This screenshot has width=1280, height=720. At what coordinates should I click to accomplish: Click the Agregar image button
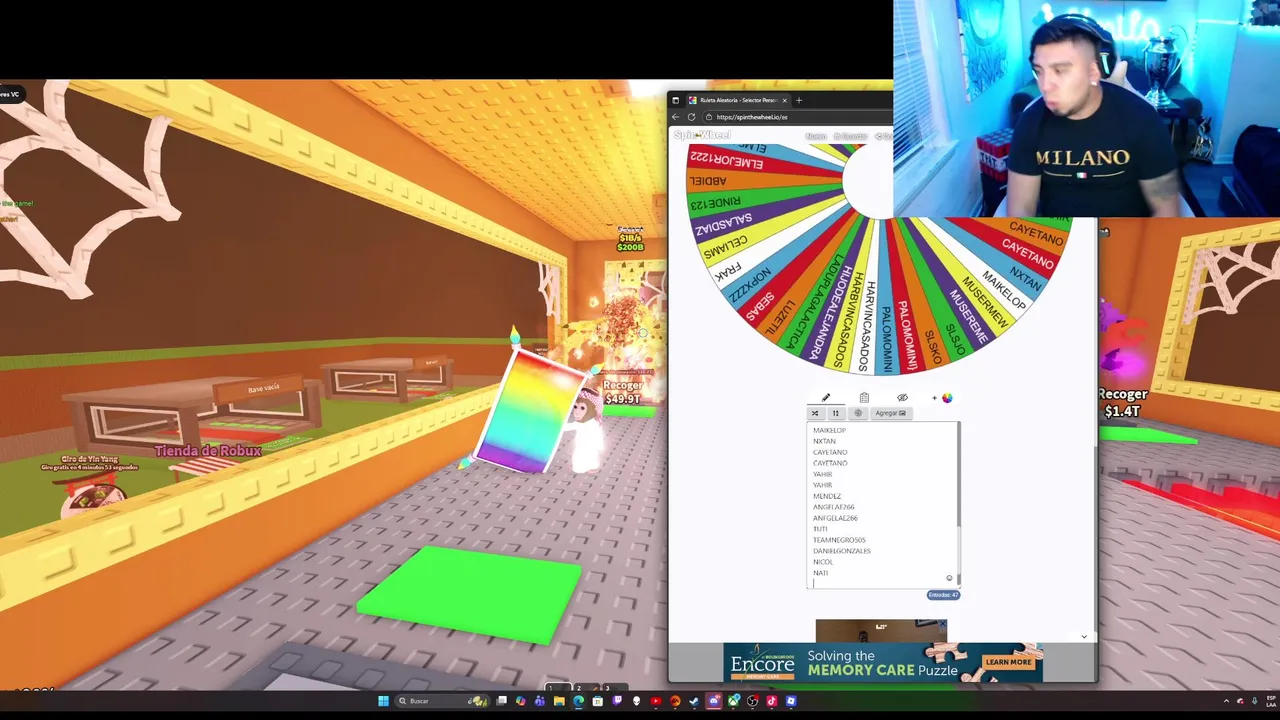pyautogui.click(x=890, y=413)
